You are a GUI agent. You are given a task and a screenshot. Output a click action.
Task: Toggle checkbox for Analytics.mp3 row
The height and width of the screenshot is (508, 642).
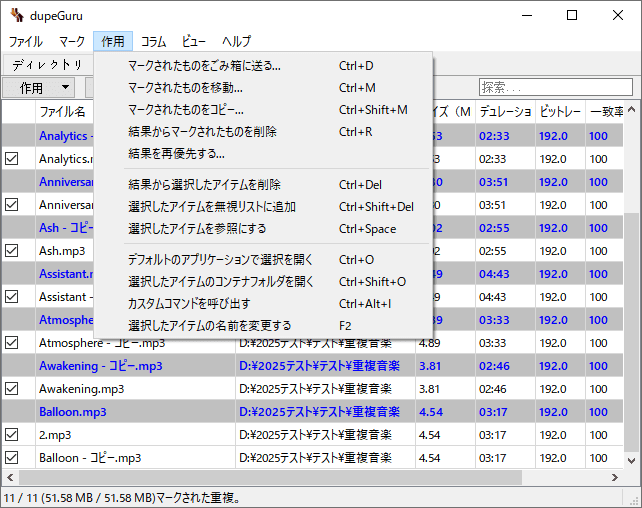tap(12, 158)
